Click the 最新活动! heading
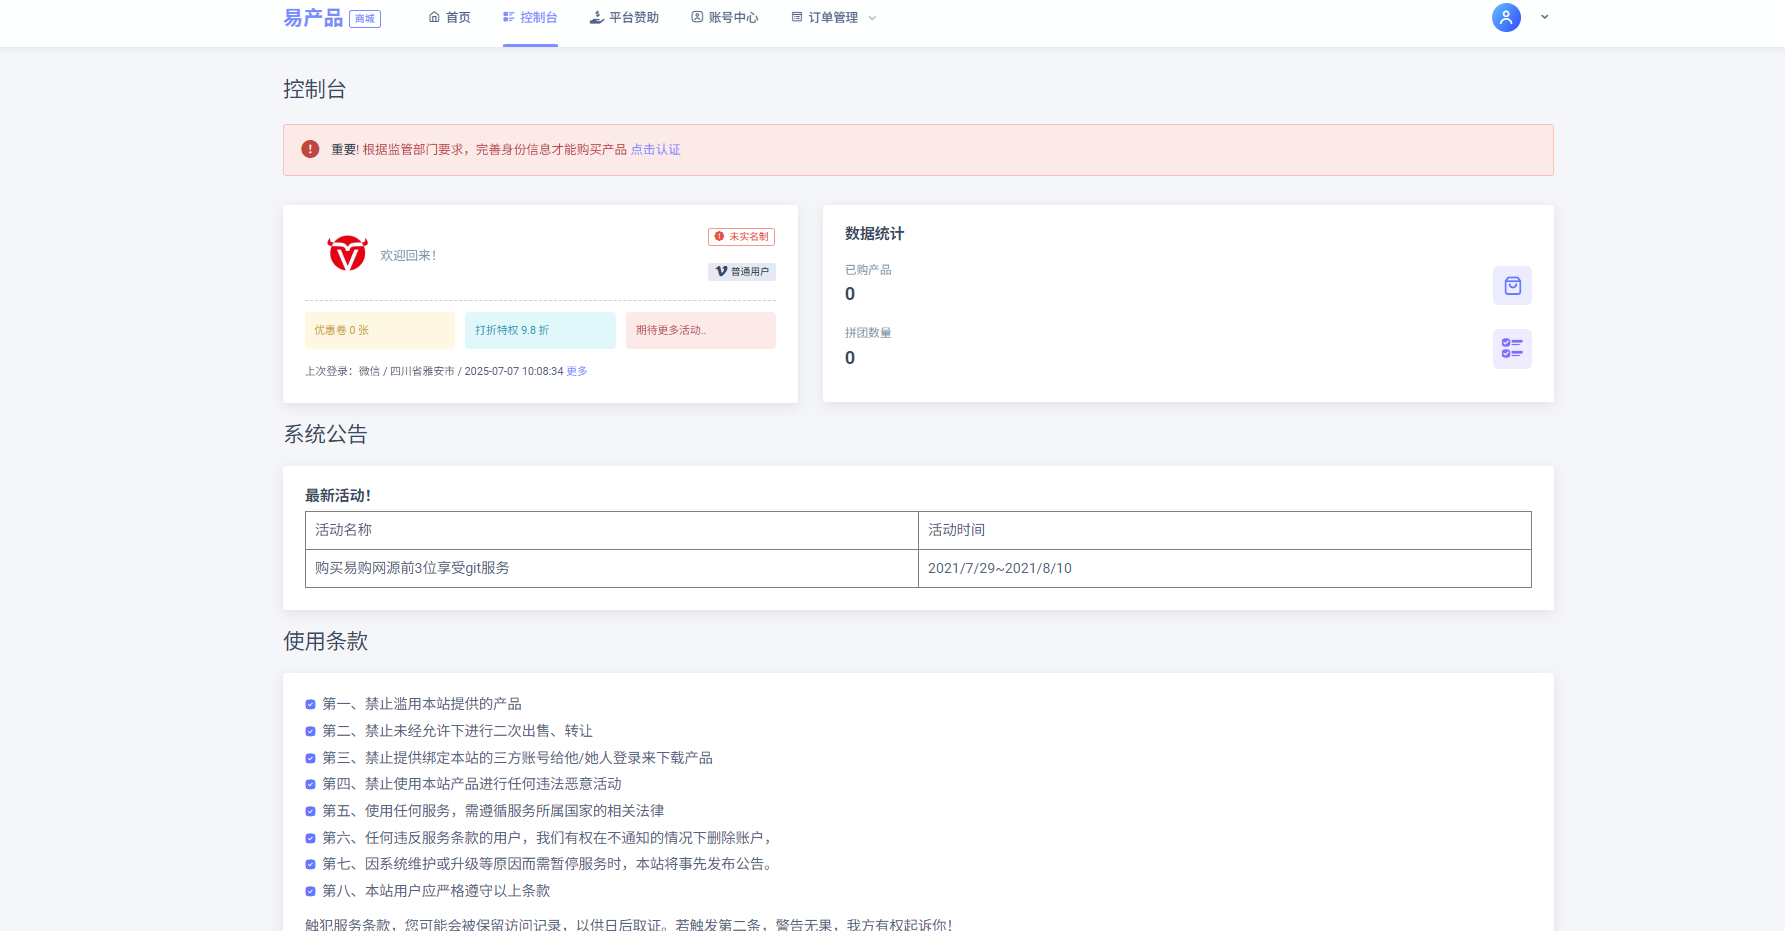Viewport: 1785px width, 931px height. pyautogui.click(x=338, y=496)
